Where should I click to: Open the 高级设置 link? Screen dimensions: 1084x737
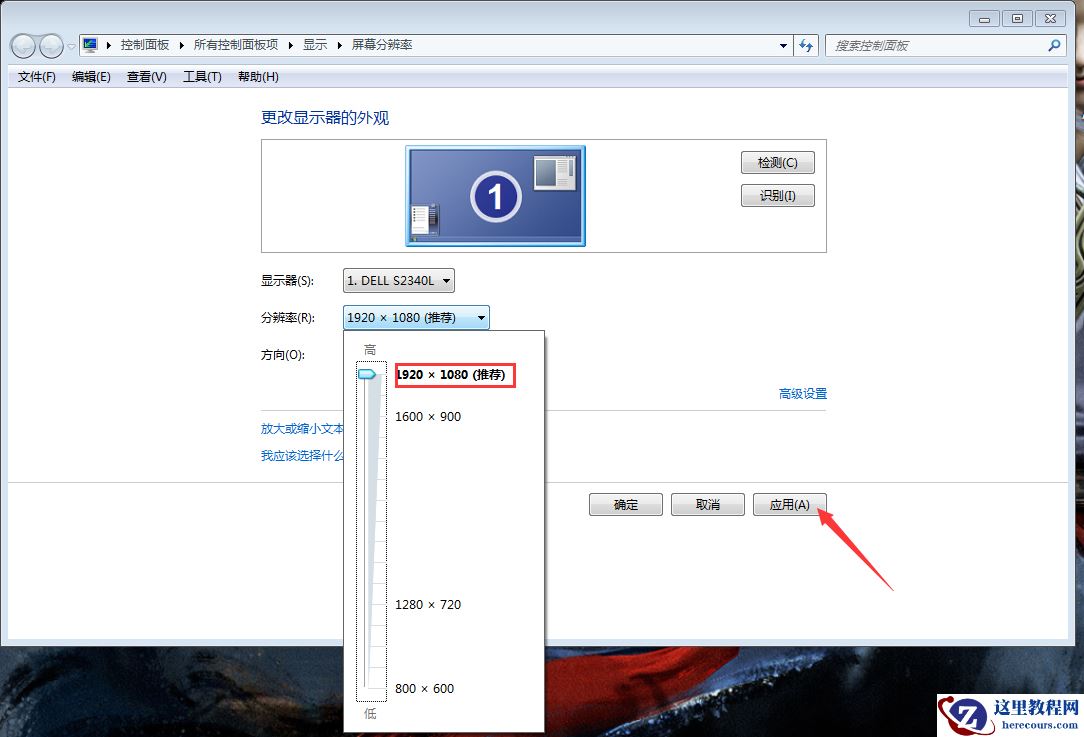coord(802,394)
